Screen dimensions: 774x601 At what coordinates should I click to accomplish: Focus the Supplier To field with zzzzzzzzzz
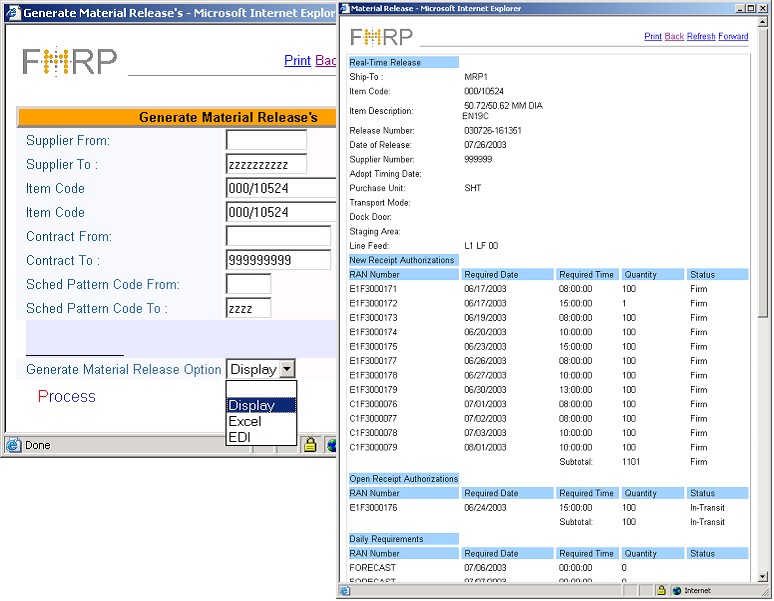click(266, 164)
